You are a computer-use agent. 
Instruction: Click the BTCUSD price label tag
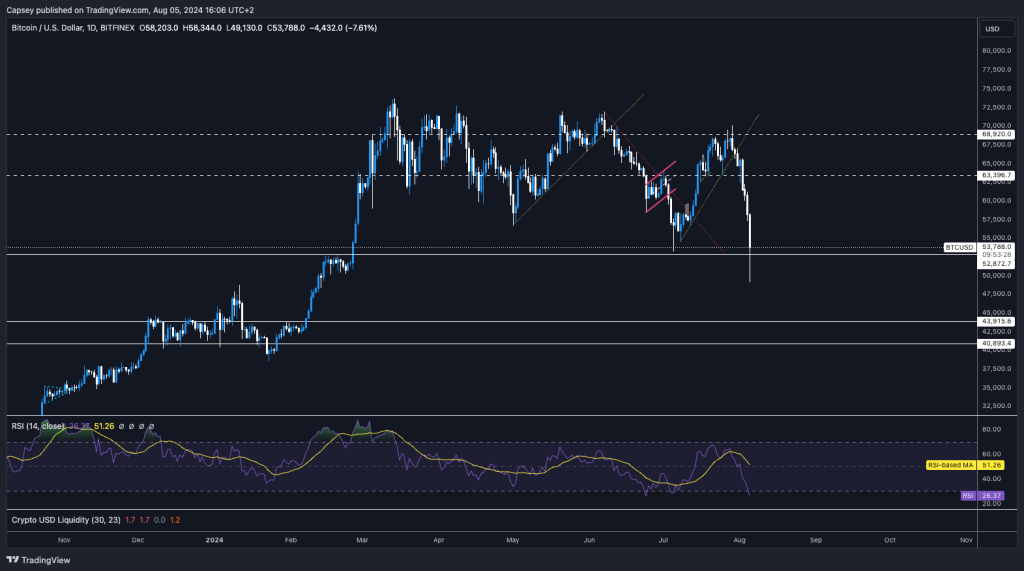960,246
